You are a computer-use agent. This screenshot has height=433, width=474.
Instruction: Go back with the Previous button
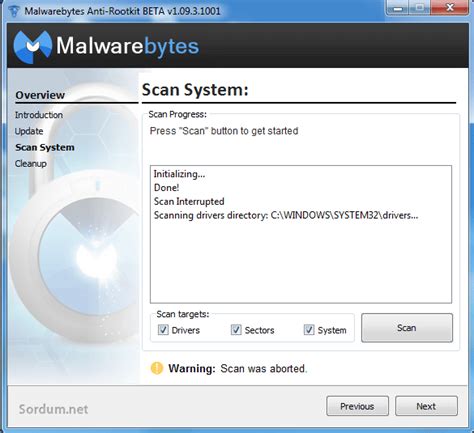(x=357, y=406)
